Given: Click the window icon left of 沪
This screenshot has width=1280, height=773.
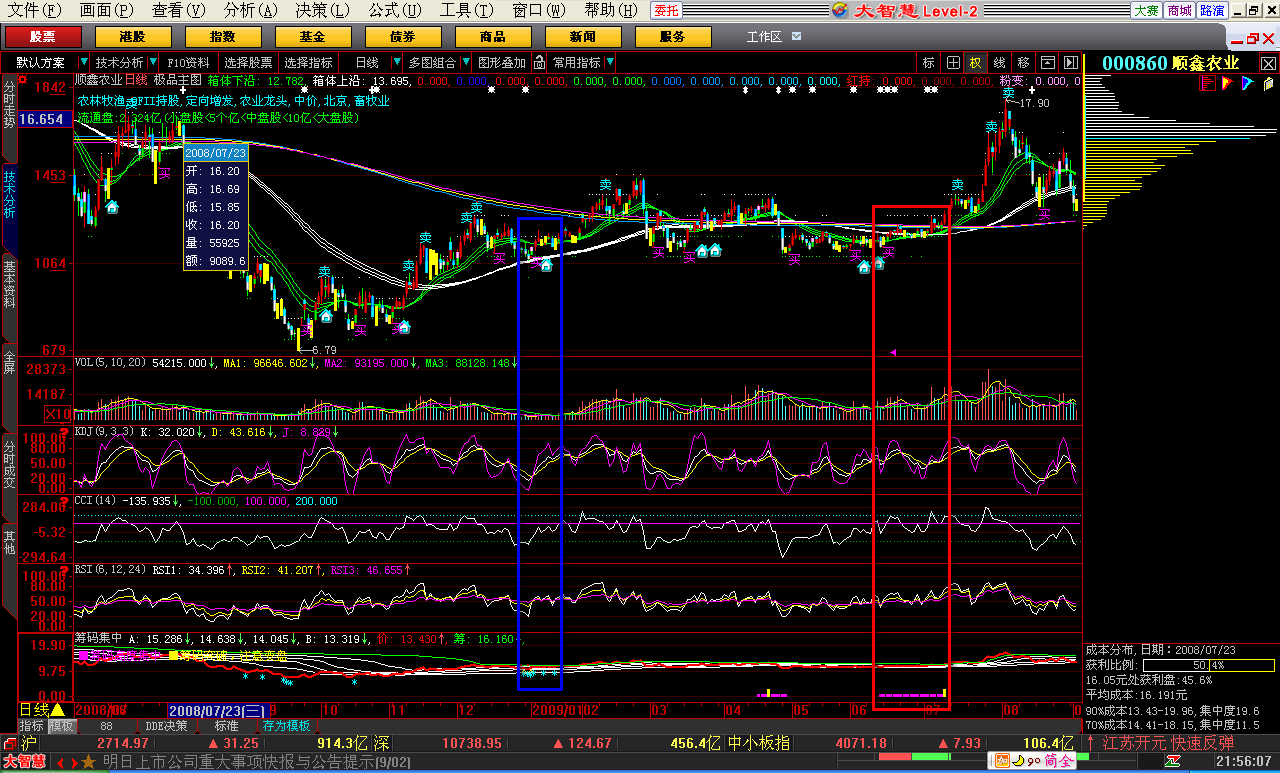Looking at the screenshot, I should coord(9,743).
